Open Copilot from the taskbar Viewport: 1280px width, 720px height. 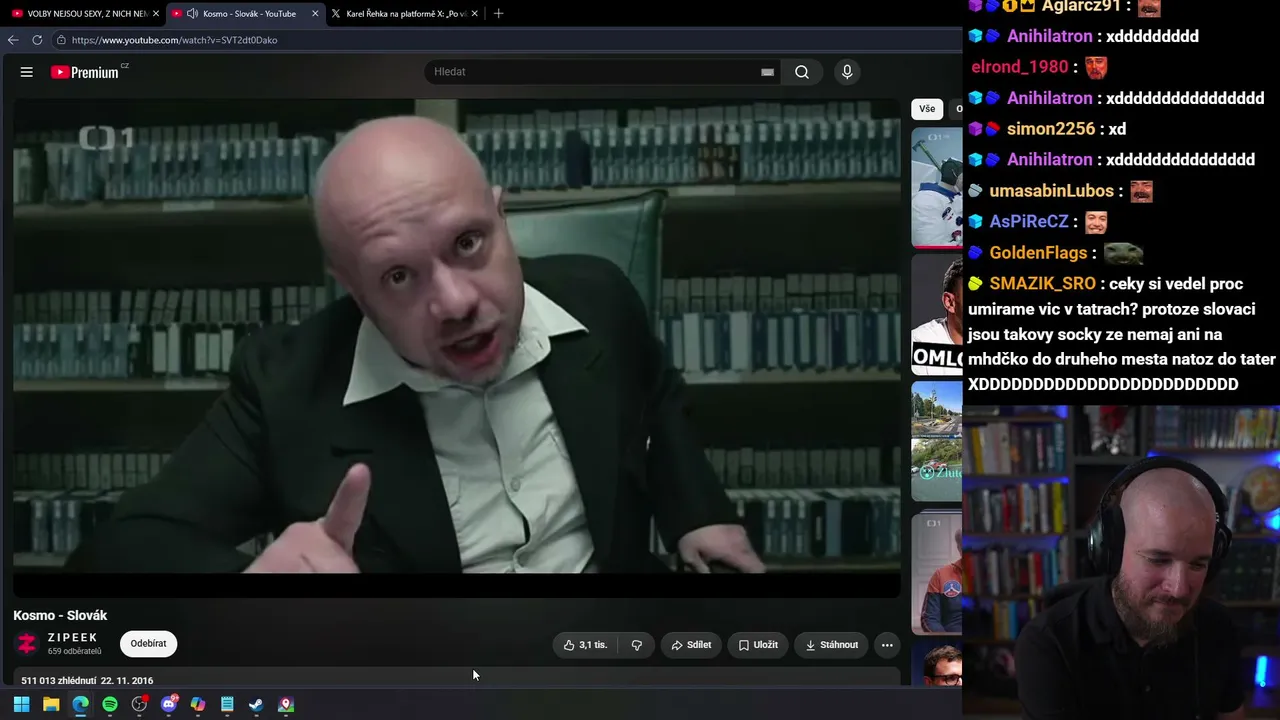coord(198,704)
